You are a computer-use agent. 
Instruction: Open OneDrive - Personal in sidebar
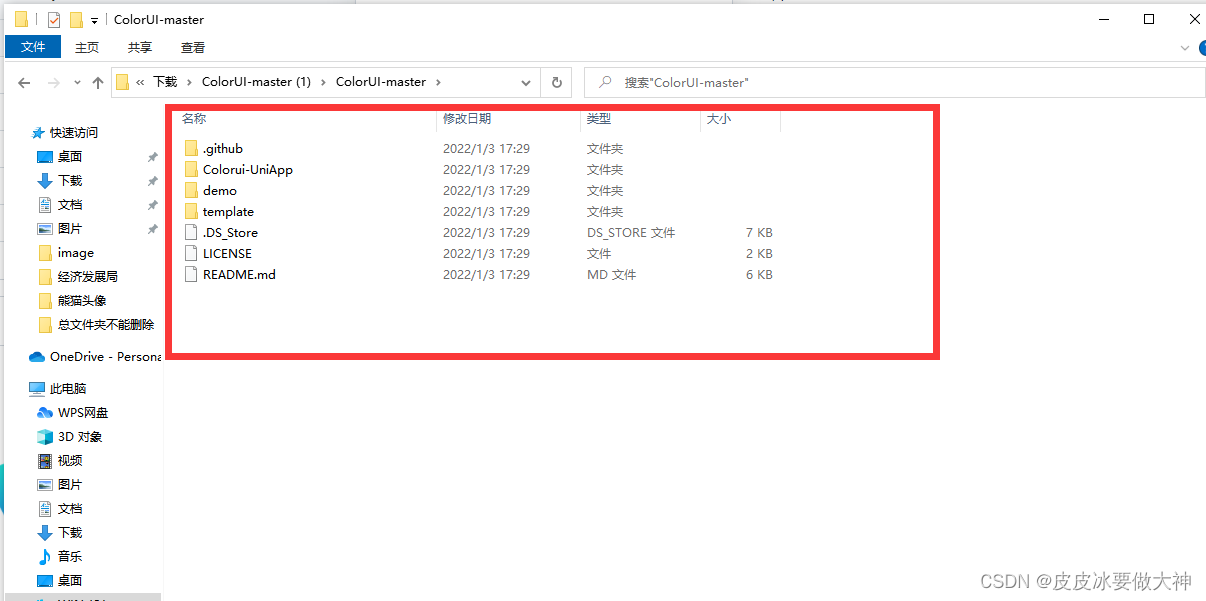[x=105, y=357]
